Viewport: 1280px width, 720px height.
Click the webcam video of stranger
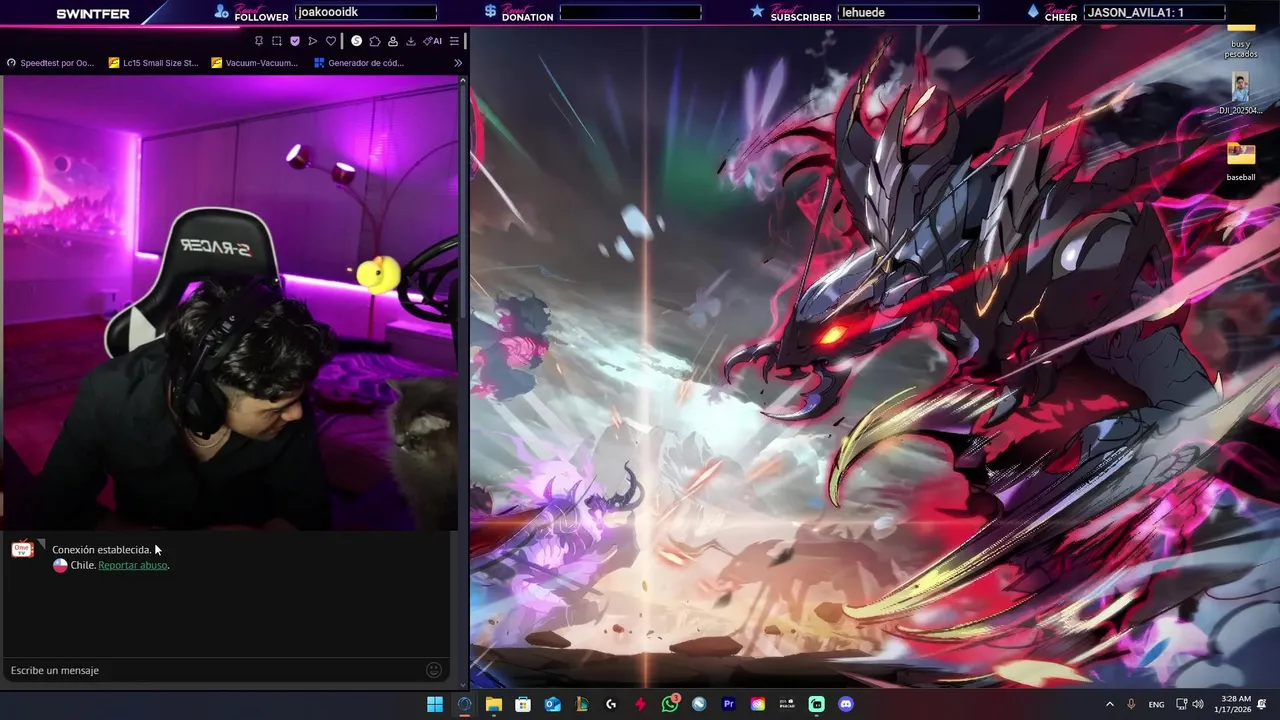(x=229, y=303)
